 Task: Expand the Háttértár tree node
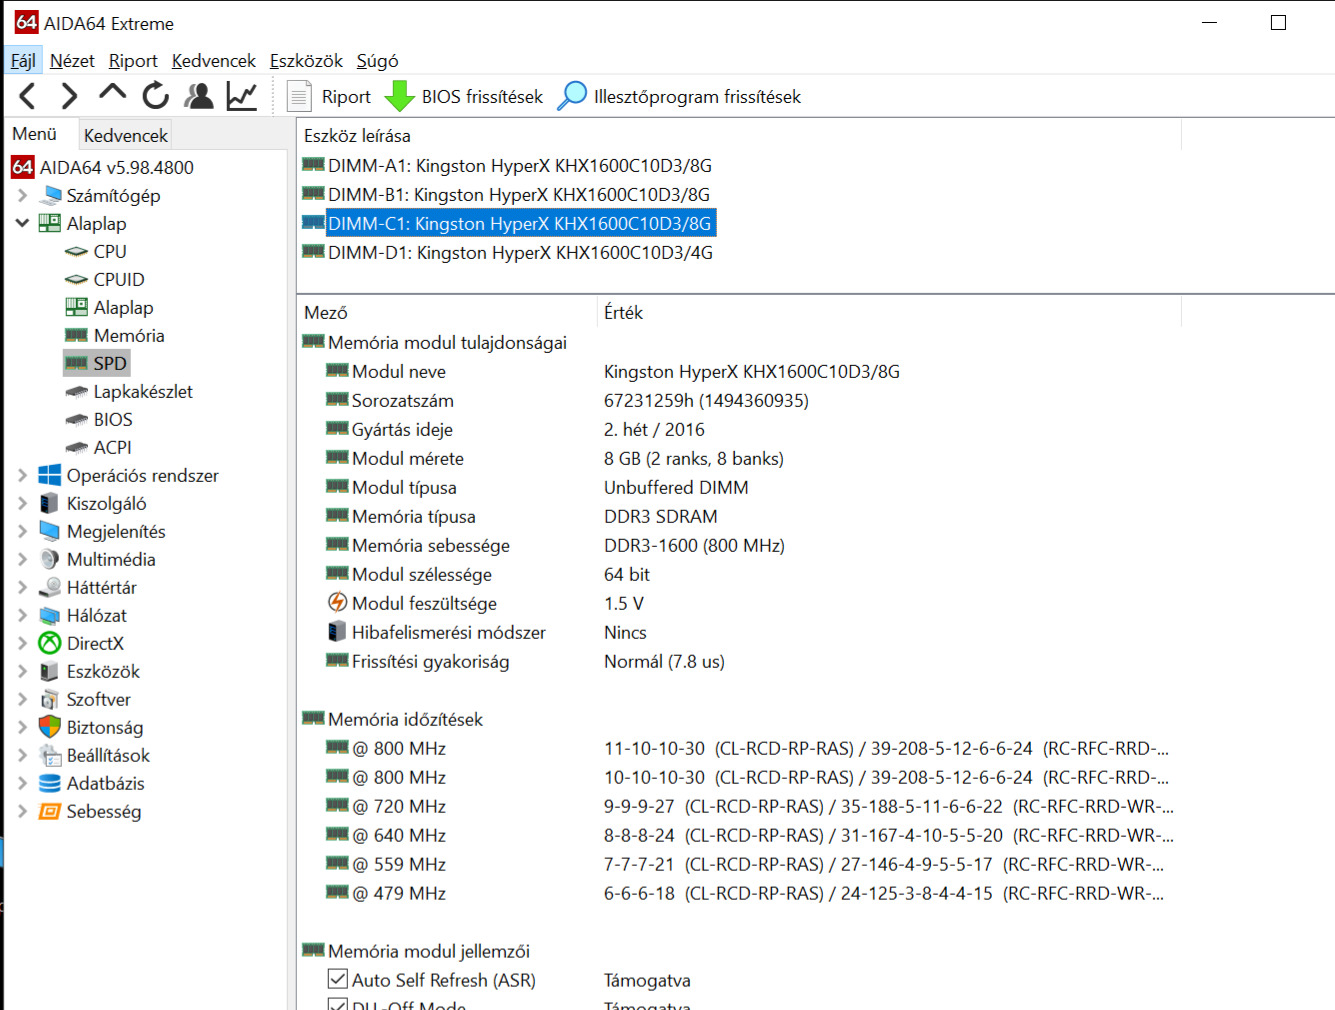(x=22, y=587)
